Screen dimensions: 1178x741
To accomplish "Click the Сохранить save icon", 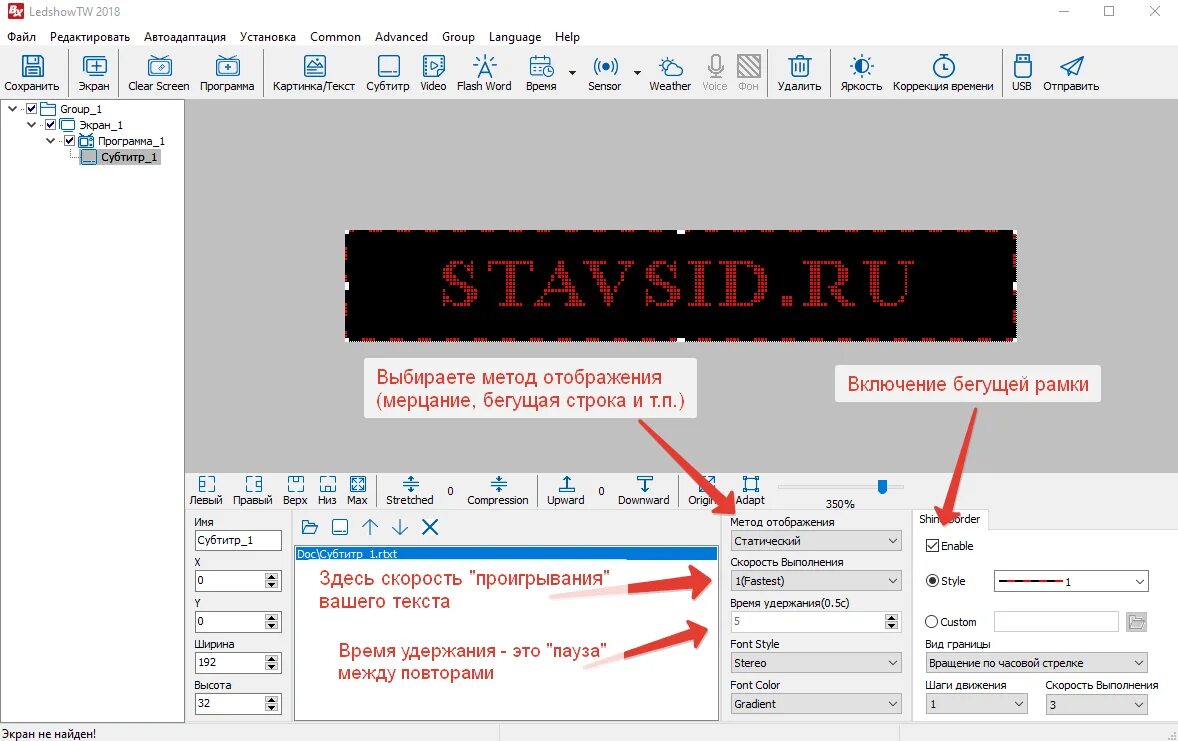I will [32, 67].
